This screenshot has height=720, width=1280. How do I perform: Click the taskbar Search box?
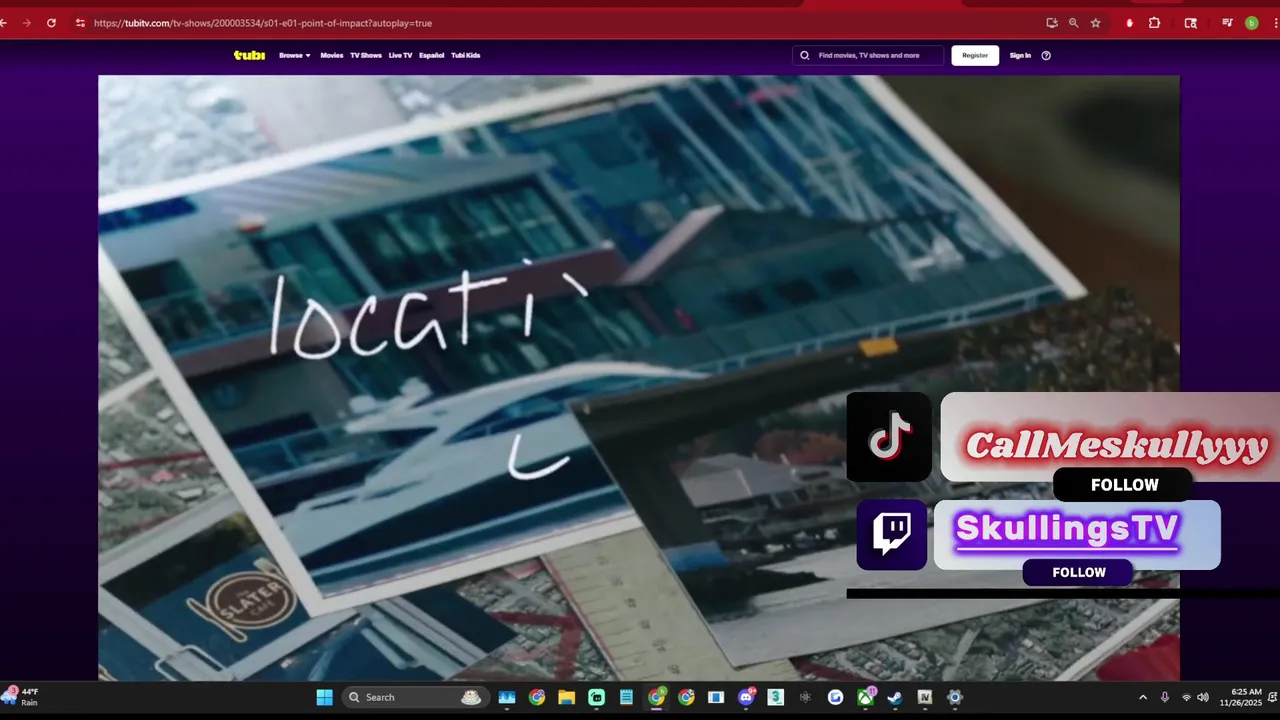tap(415, 697)
